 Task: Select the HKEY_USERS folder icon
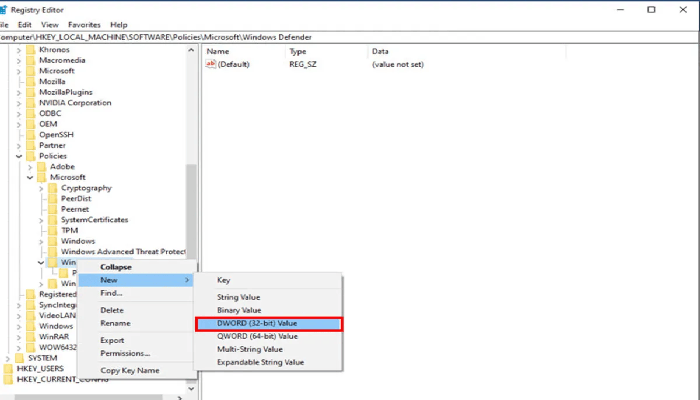tap(8, 368)
